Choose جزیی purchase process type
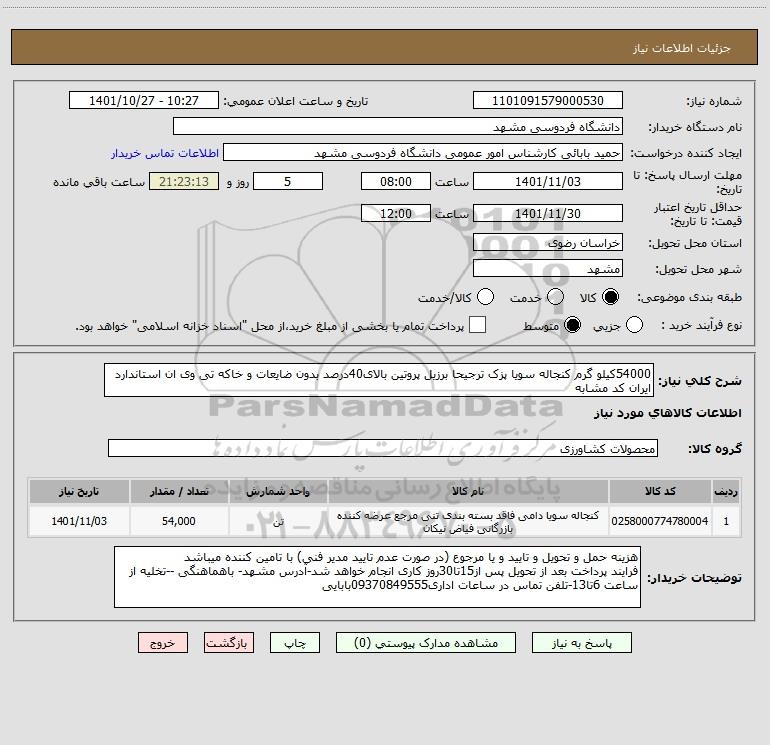This screenshot has width=770, height=745. [x=634, y=325]
